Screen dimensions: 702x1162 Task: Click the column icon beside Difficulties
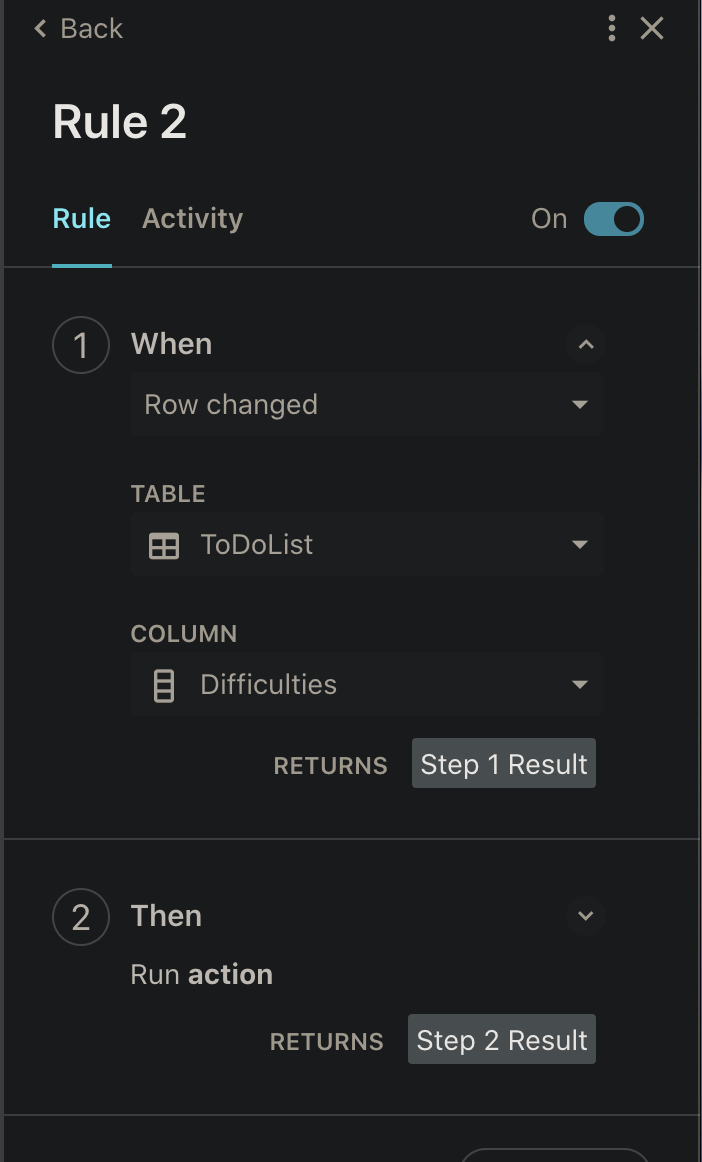tap(164, 685)
